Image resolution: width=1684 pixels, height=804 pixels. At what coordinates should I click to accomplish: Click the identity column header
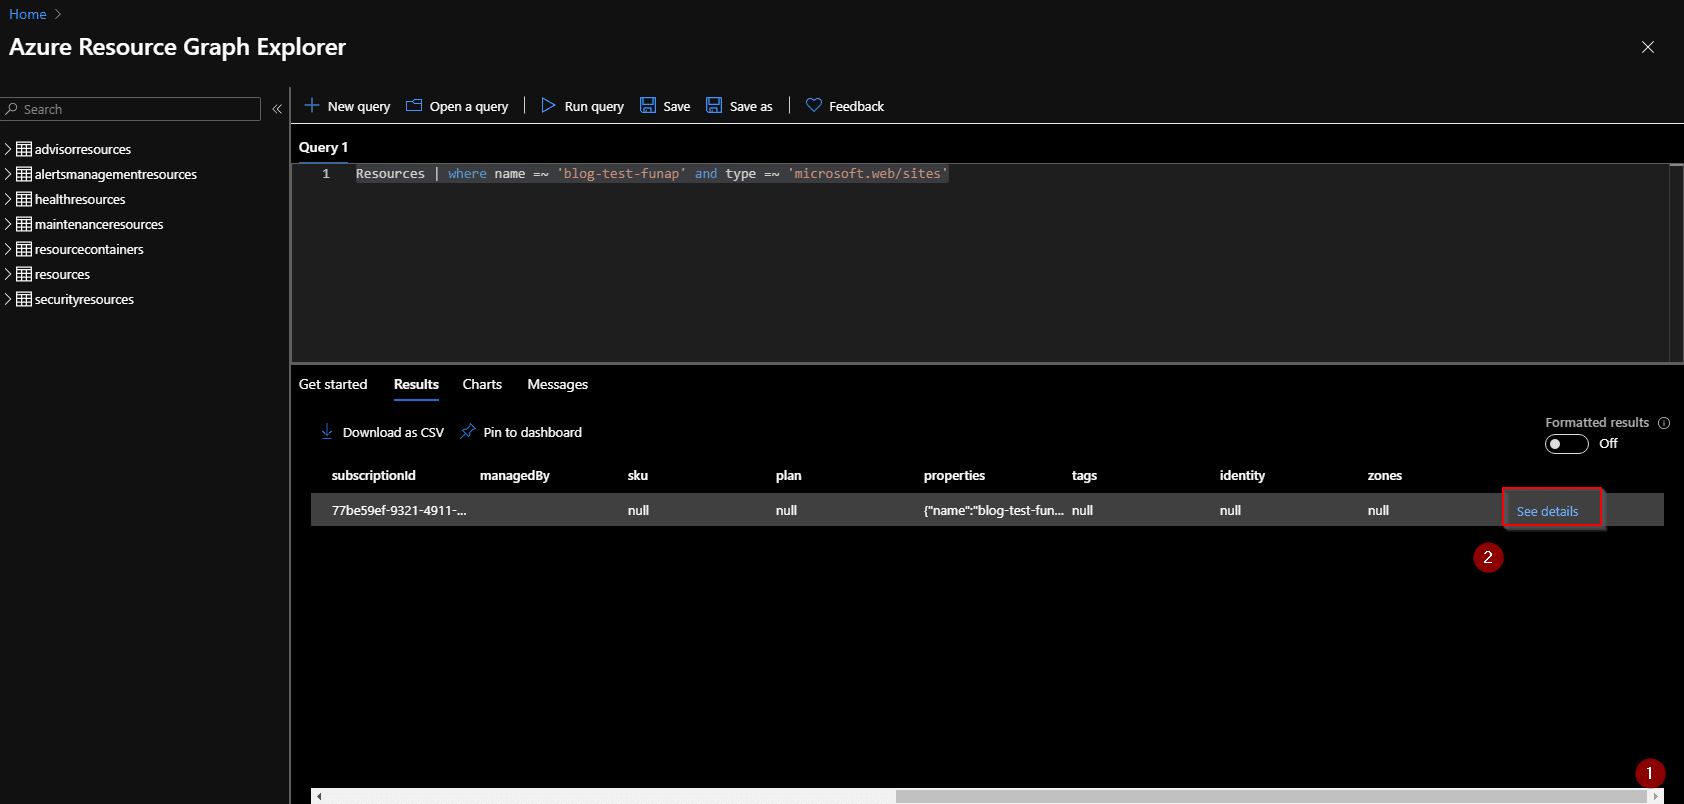[1242, 476]
